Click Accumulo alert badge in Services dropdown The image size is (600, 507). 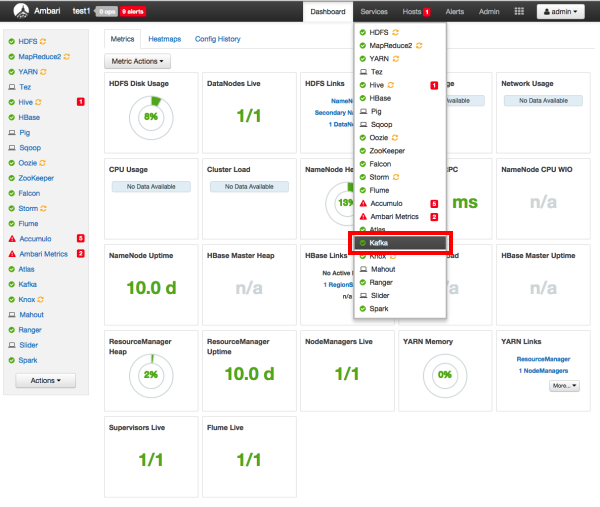coord(434,204)
